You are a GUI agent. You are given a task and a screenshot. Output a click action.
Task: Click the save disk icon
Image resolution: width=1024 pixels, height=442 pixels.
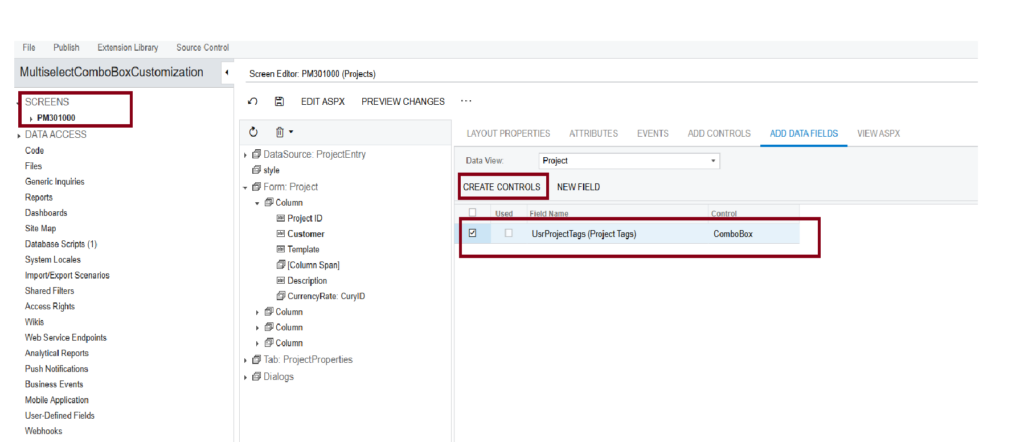coord(279,101)
